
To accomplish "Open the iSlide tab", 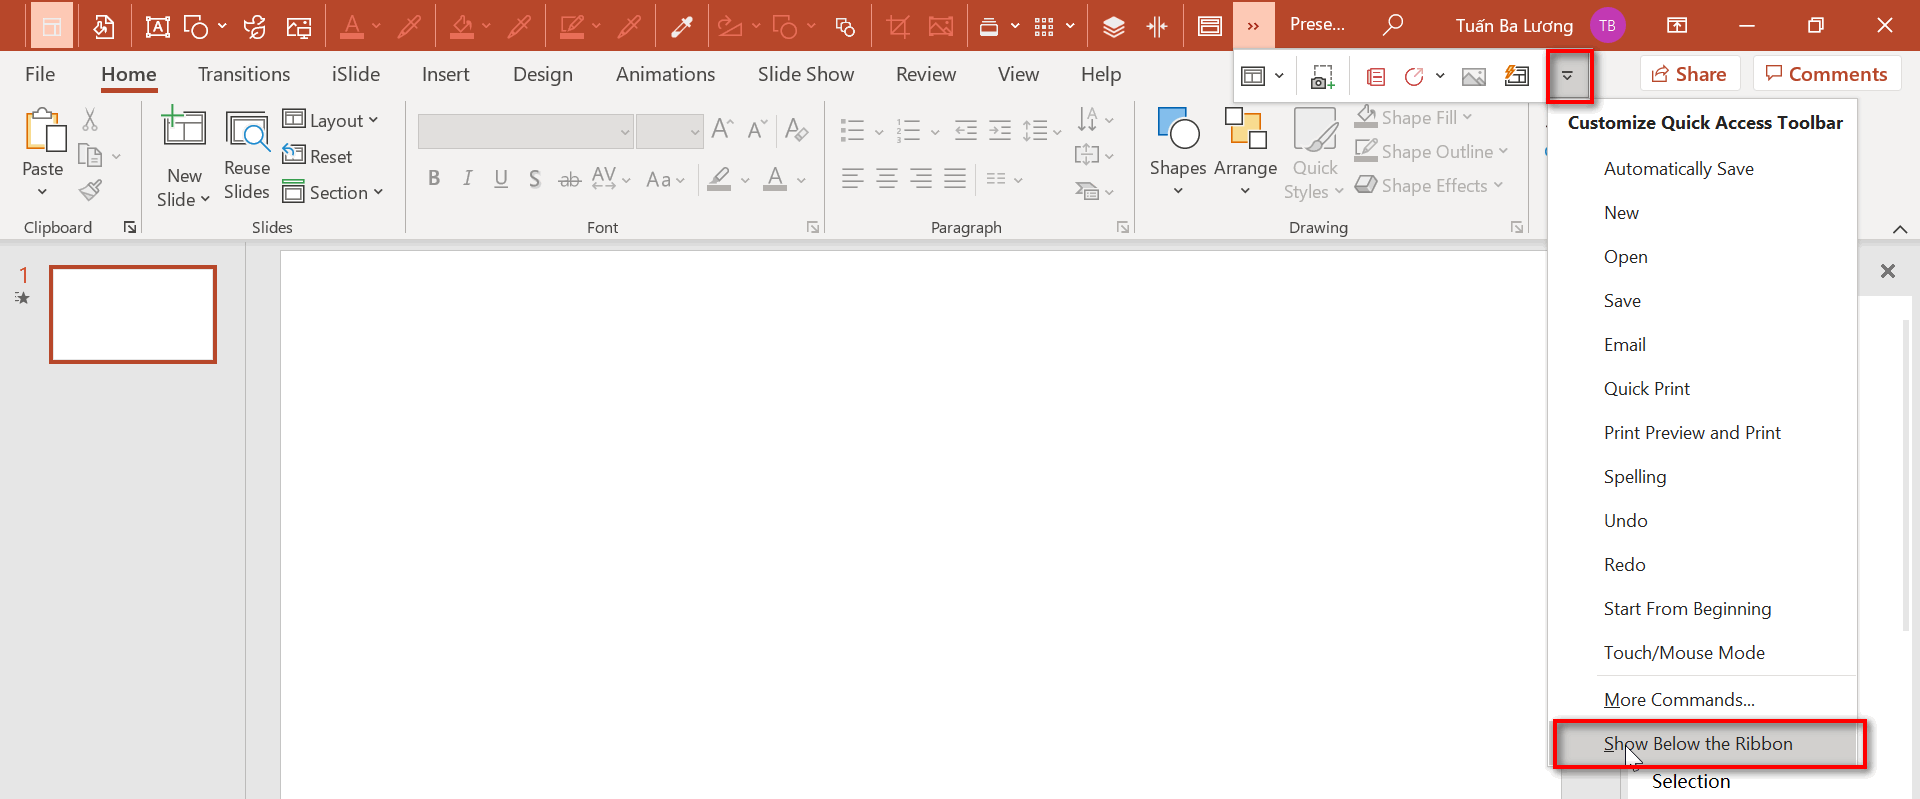I will click(356, 74).
